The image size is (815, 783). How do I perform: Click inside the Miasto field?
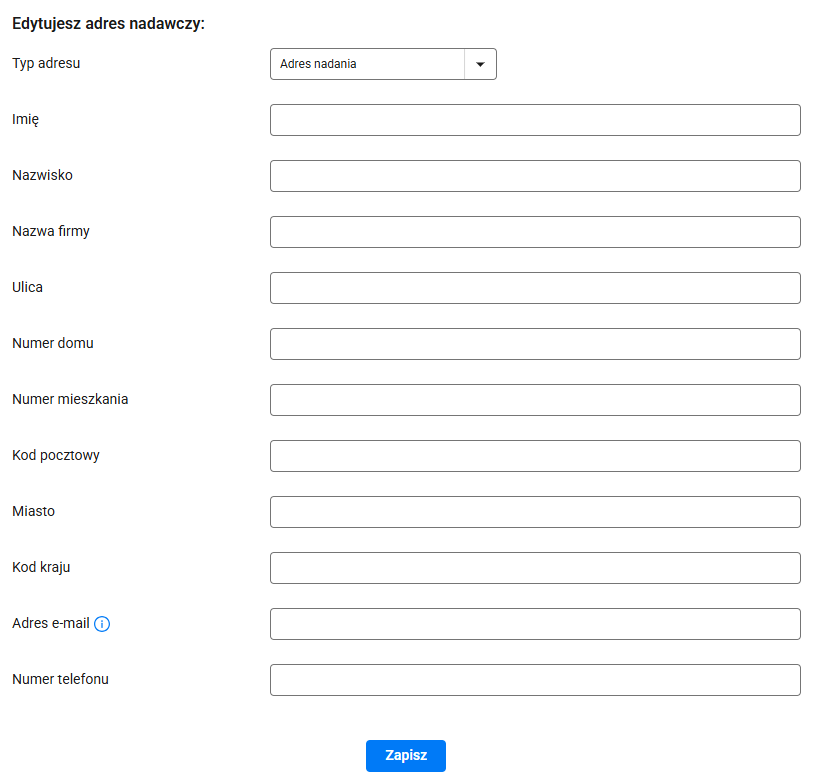click(535, 512)
